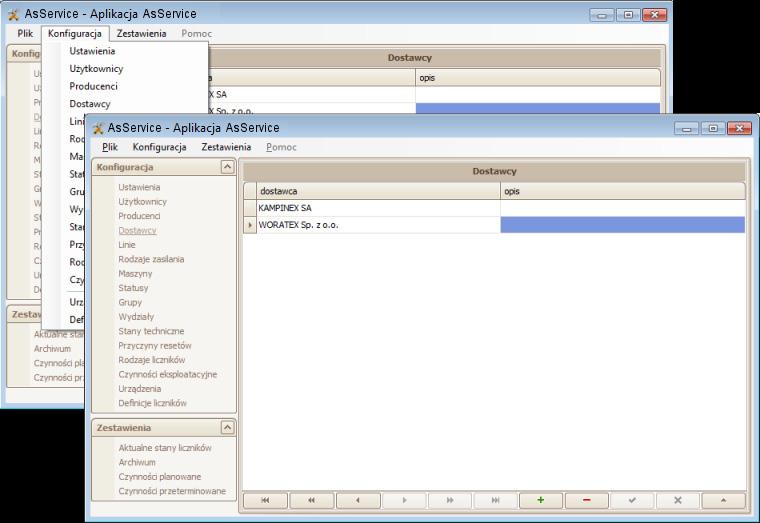This screenshot has height=523, width=760.
Task: Click opis column header in back window
Action: pos(538,78)
